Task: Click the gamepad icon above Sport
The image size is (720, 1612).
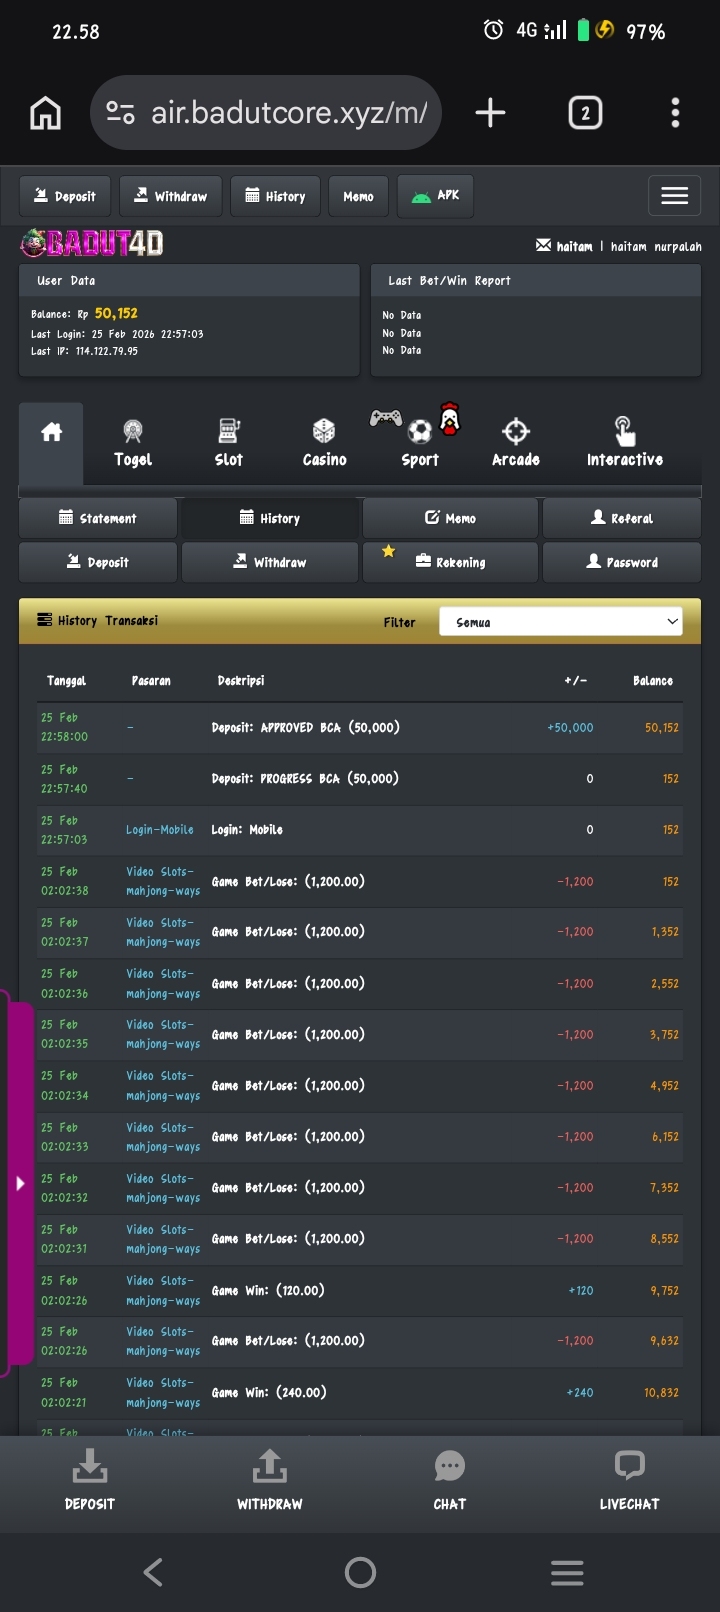Action: tap(386, 417)
